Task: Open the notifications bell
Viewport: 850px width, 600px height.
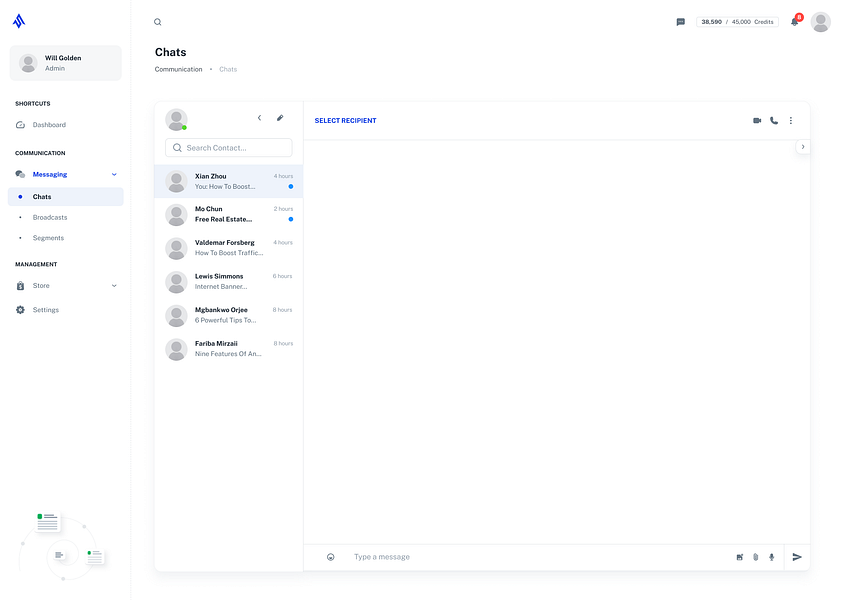Action: point(794,22)
